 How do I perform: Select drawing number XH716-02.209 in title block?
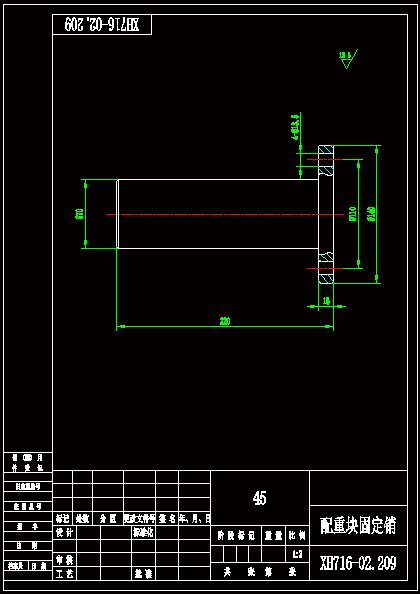coord(358,563)
